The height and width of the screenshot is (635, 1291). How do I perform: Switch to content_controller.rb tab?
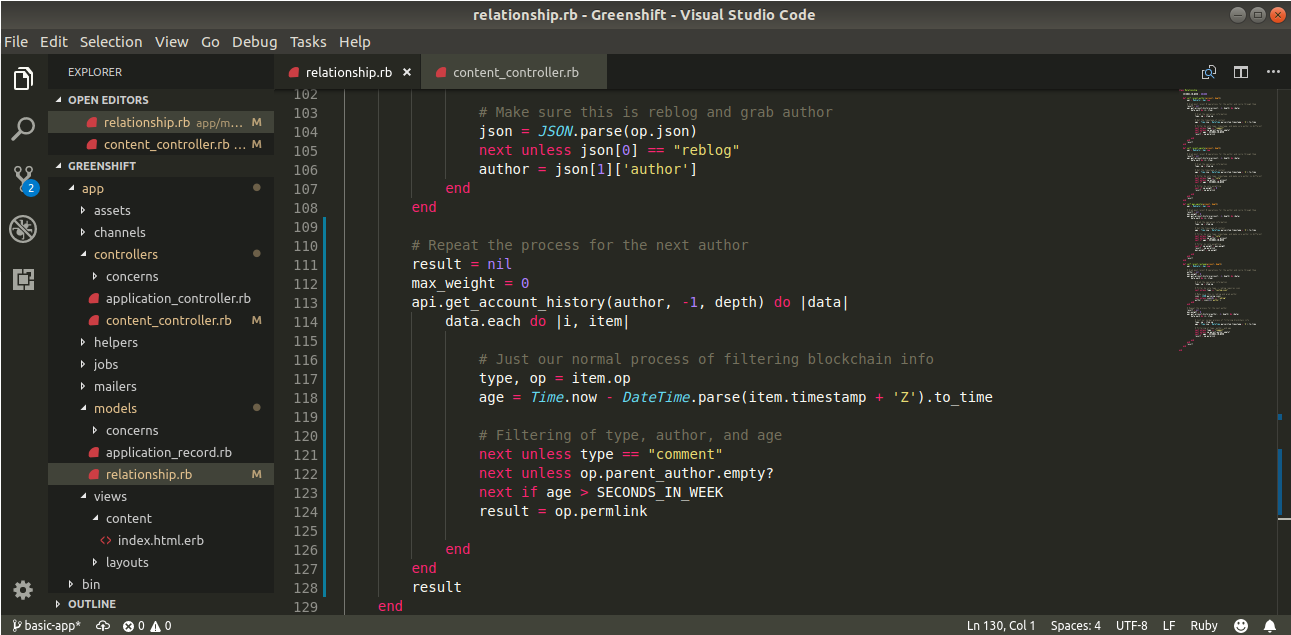[514, 73]
